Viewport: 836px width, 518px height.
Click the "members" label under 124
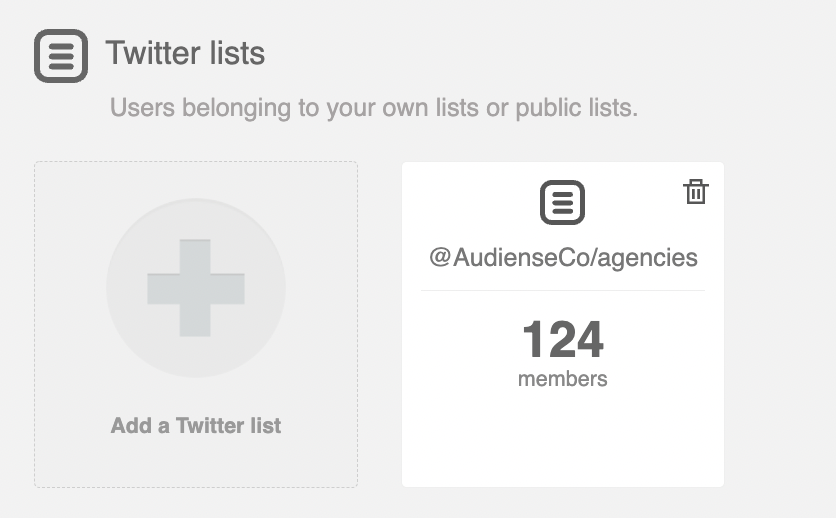[x=562, y=379]
